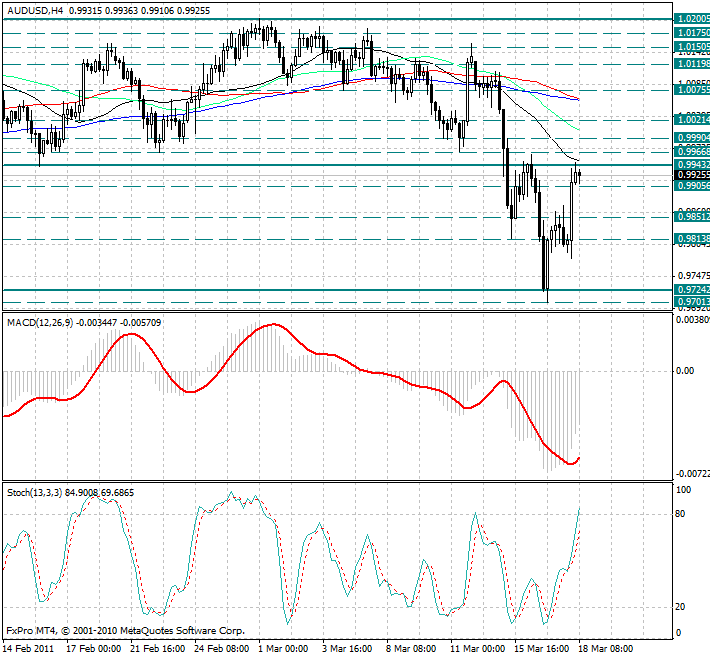The image size is (710, 656).
Task: Click the 1.0119 price level tag
Action: pyautogui.click(x=692, y=63)
